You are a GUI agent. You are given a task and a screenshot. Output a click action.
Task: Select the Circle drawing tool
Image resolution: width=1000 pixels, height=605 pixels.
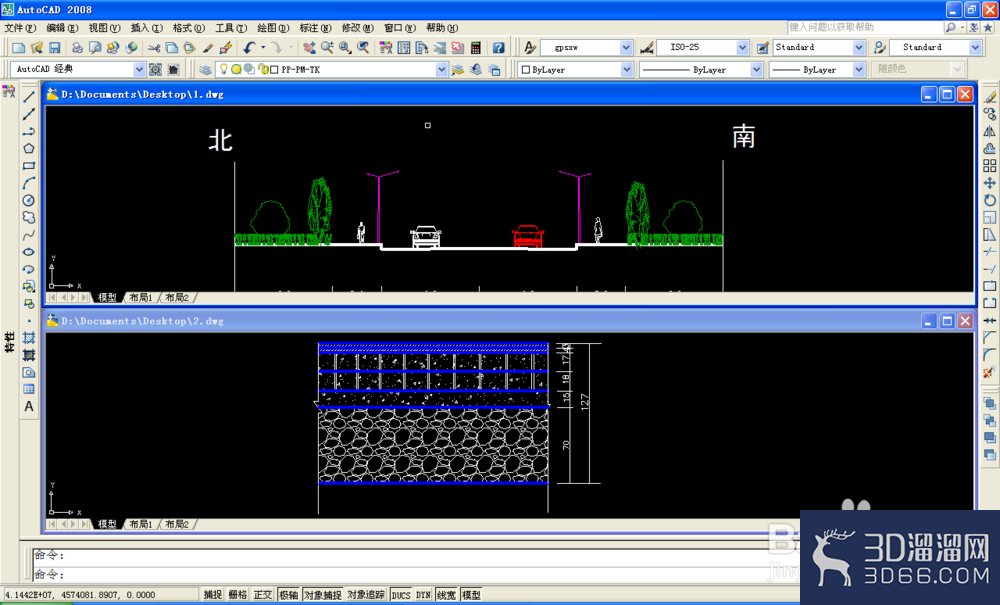coord(29,200)
